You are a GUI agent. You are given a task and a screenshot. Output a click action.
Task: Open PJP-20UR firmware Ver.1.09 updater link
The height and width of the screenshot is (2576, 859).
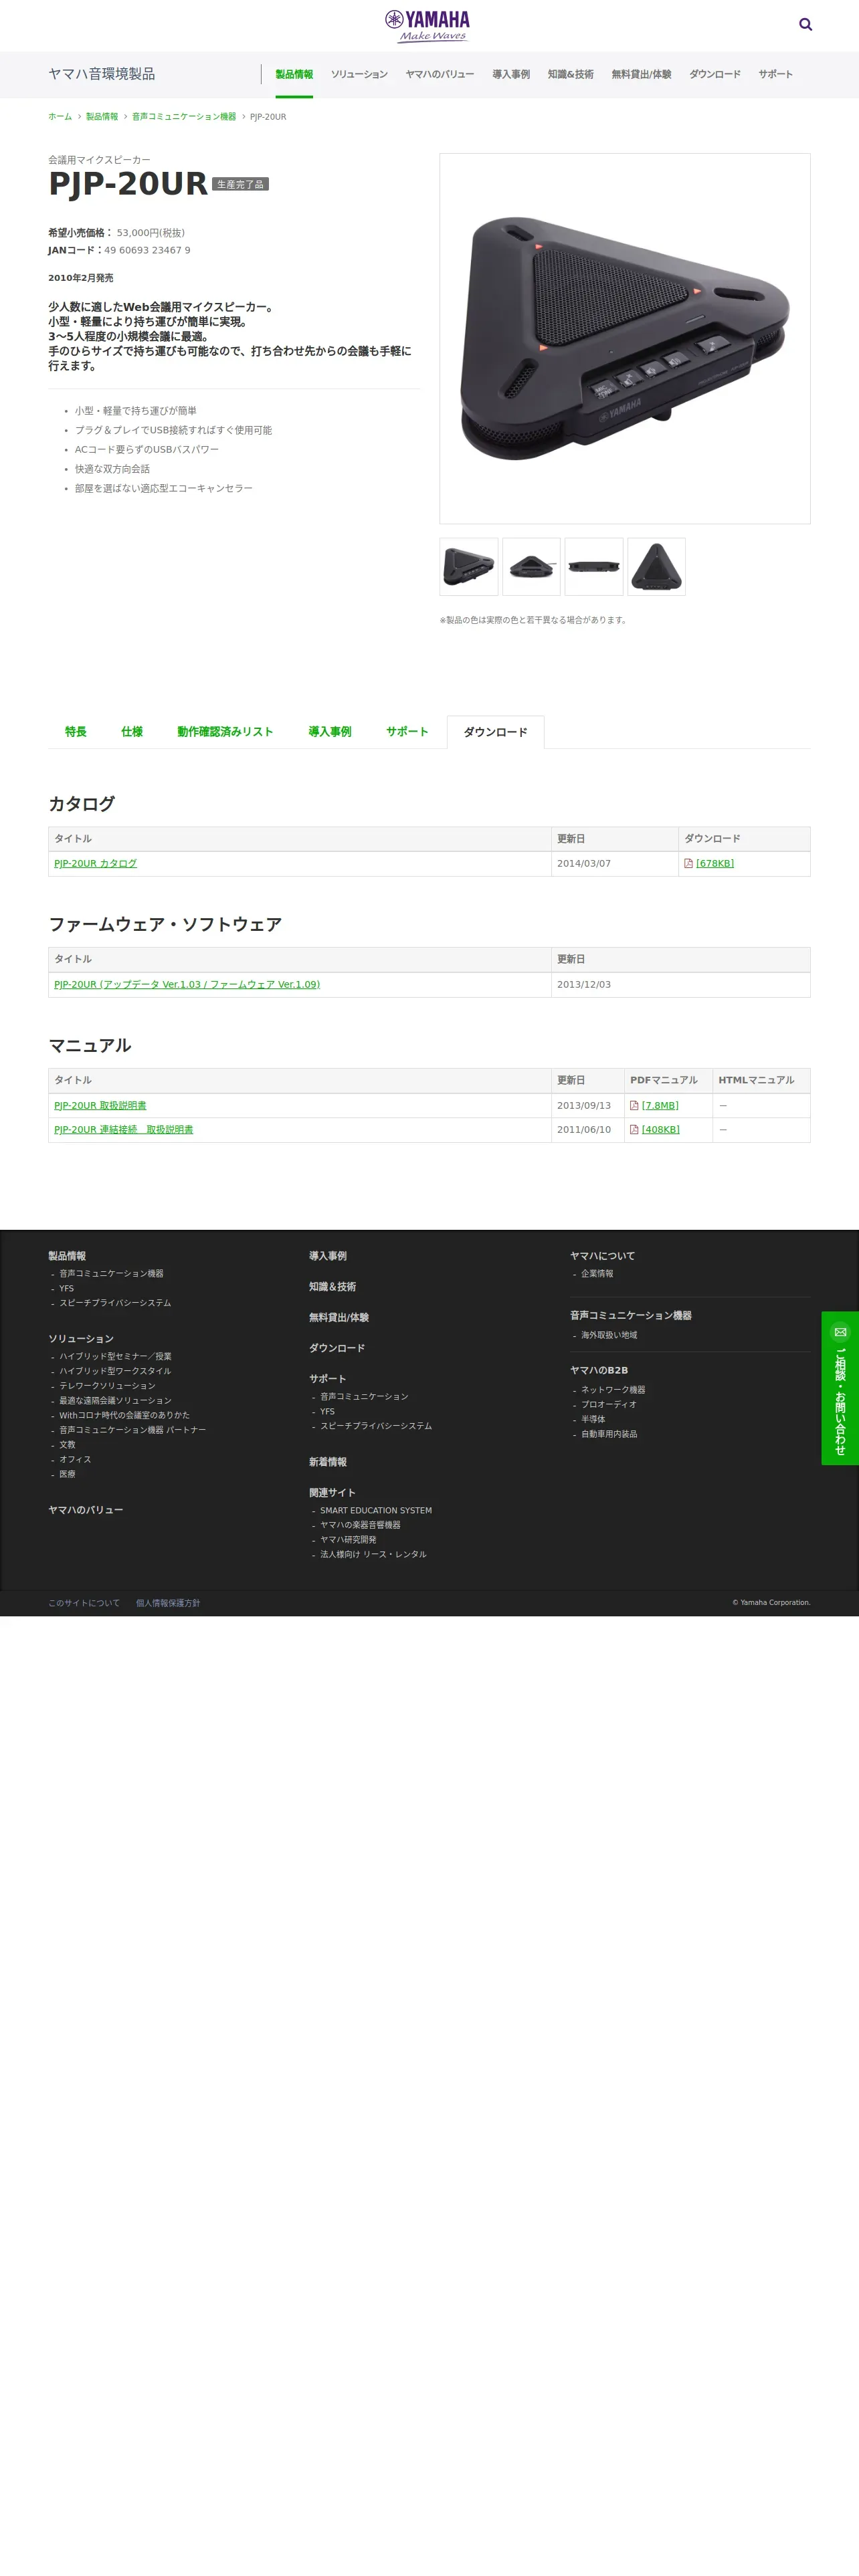187,984
